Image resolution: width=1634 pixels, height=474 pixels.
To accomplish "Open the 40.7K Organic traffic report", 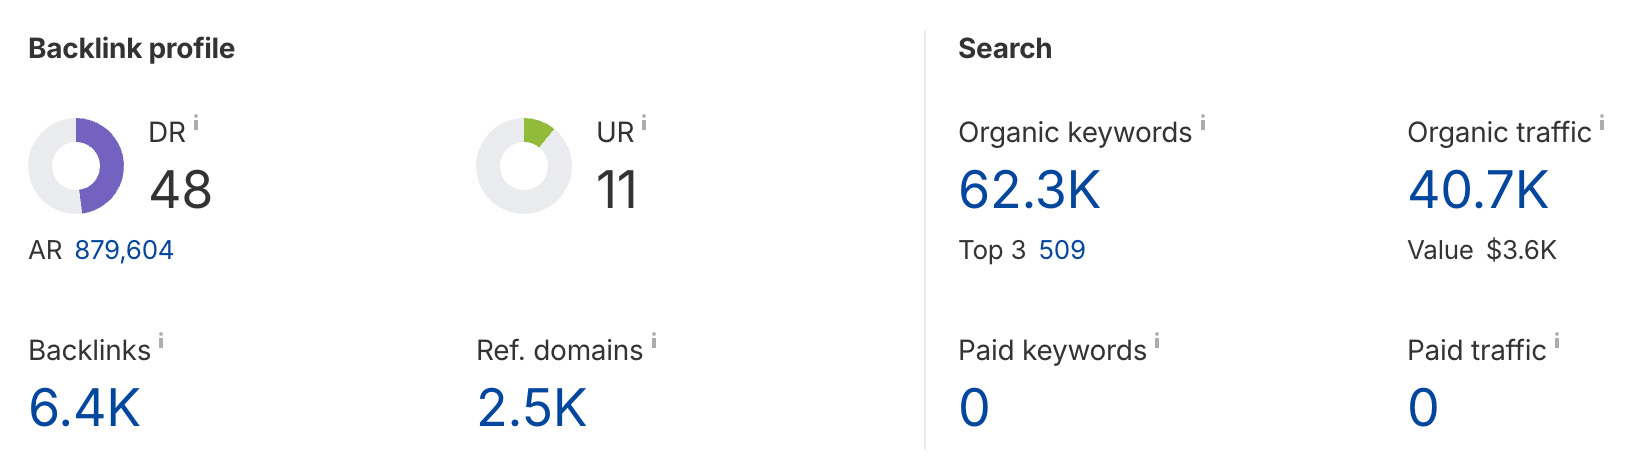I will click(x=1478, y=190).
